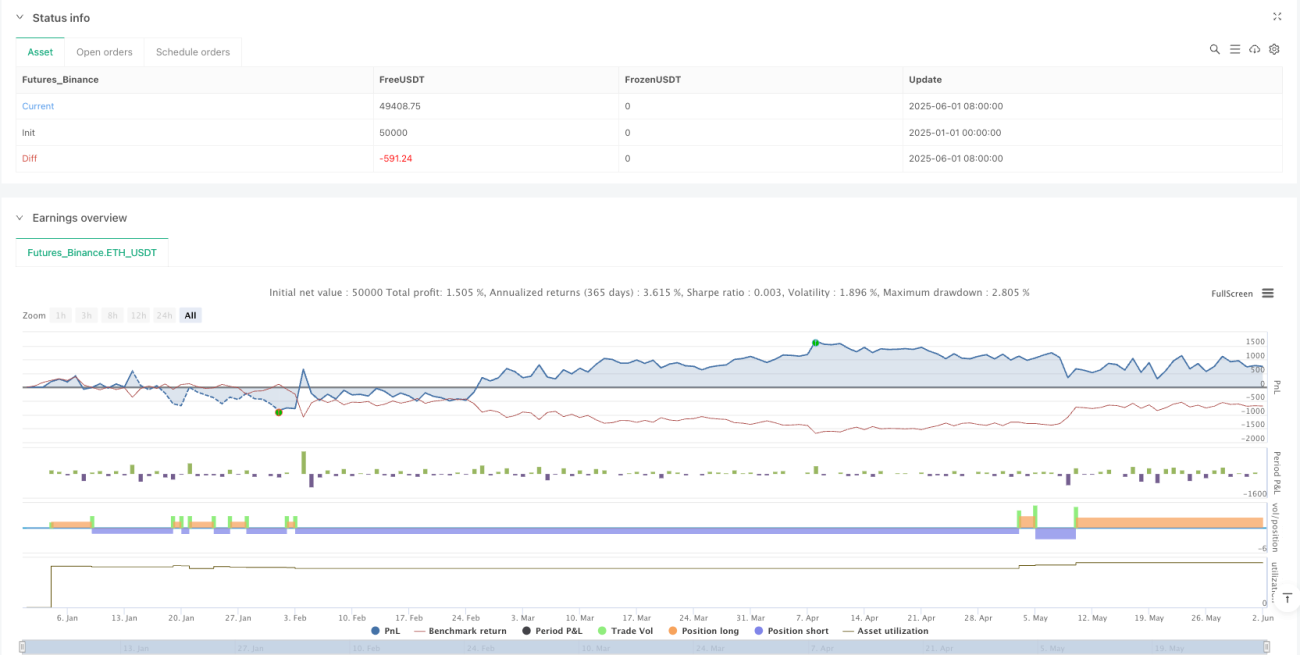Open the table settings gear icon
This screenshot has height=655, width=1300.
[1274, 49]
